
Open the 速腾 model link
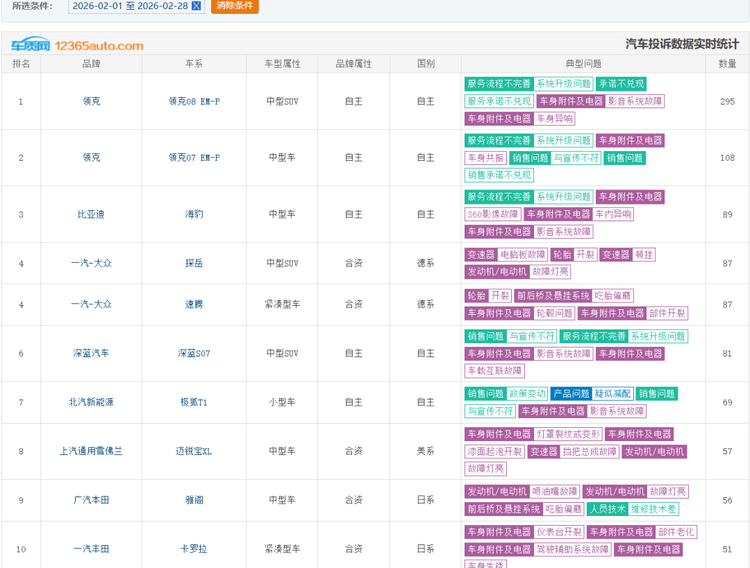[194, 305]
